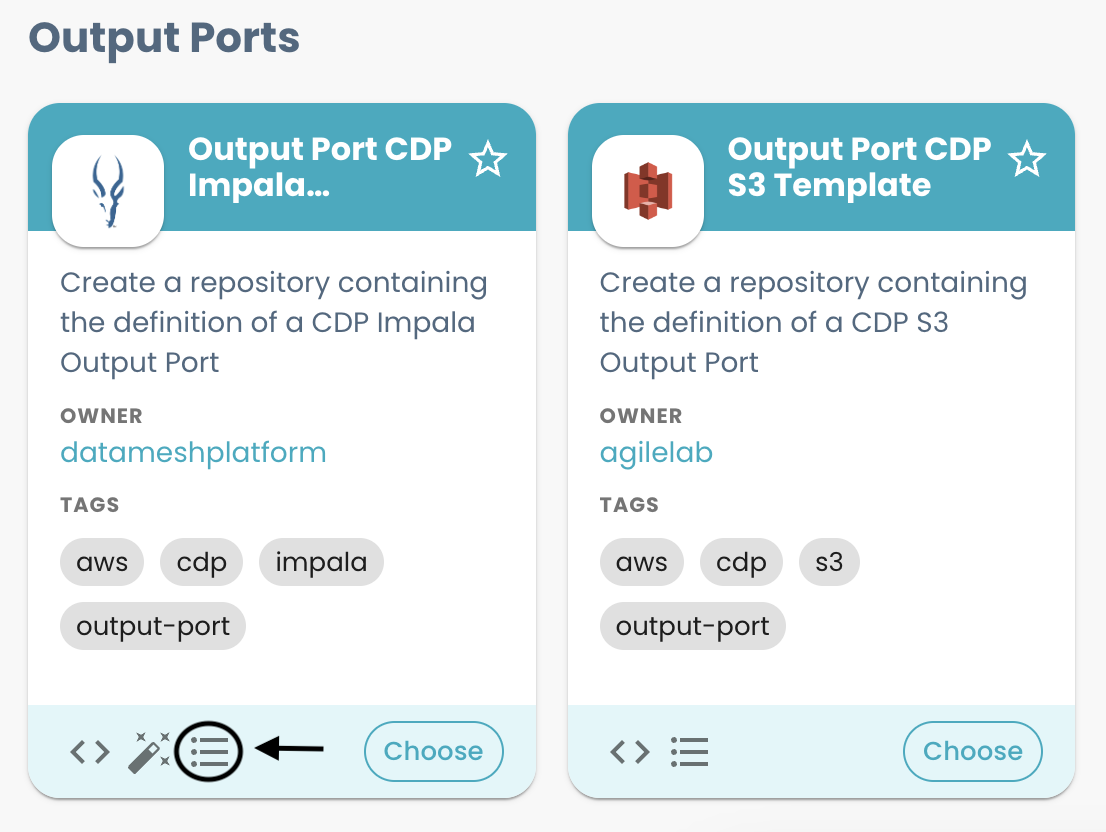Open source code icon on Impala card
1106x832 pixels.
pyautogui.click(x=90, y=752)
